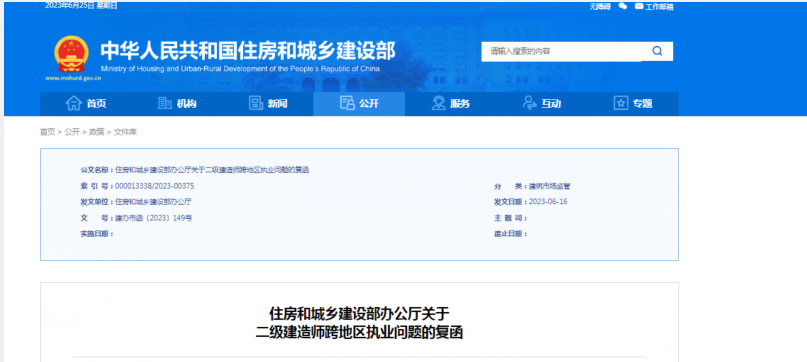Go to 首页 in the navigation bar
The image size is (807, 362).
(86, 104)
